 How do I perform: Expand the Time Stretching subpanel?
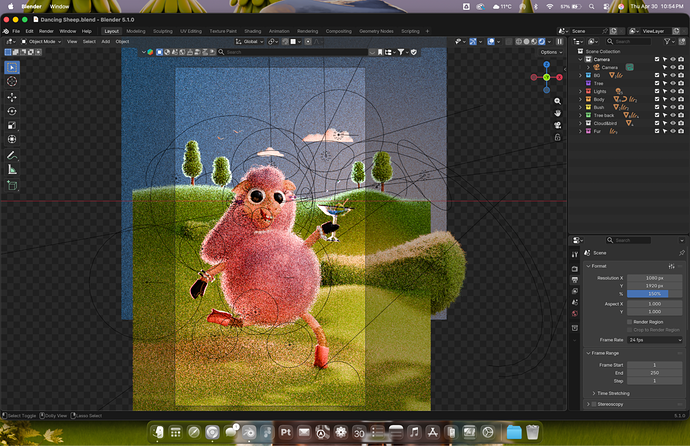(x=594, y=393)
